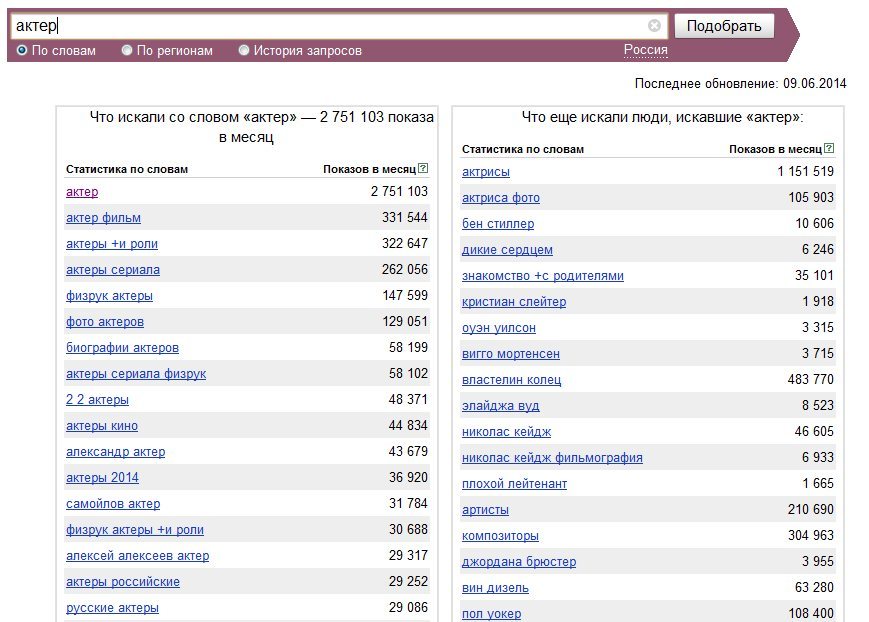The width and height of the screenshot is (869, 622).
Task: Click the 'вин дизель' link
Action: coord(495,588)
